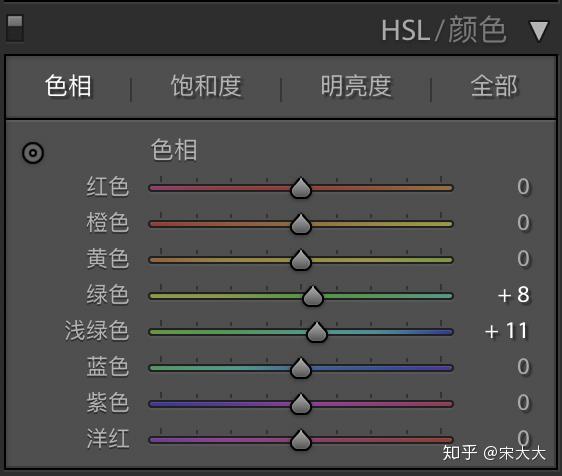Screen dimensions: 562x476
Task: Click the 色相 section heading above sliders
Action: coord(174,150)
